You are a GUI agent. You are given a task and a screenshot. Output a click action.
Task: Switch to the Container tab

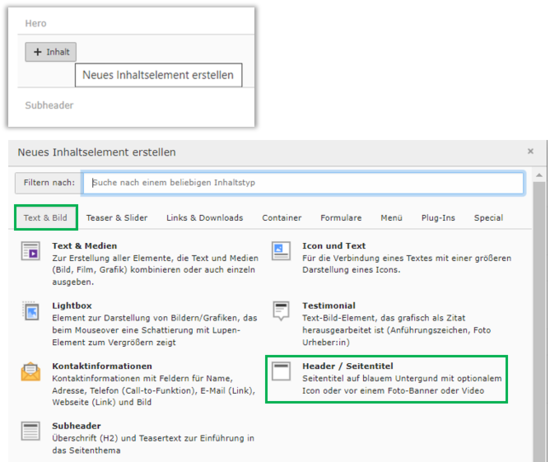pyautogui.click(x=282, y=218)
